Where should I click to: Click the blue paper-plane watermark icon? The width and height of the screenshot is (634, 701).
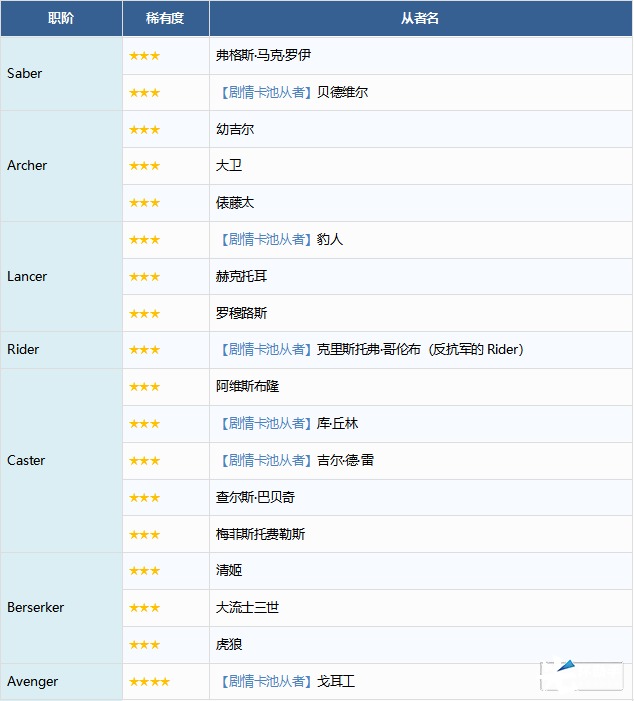[567, 666]
